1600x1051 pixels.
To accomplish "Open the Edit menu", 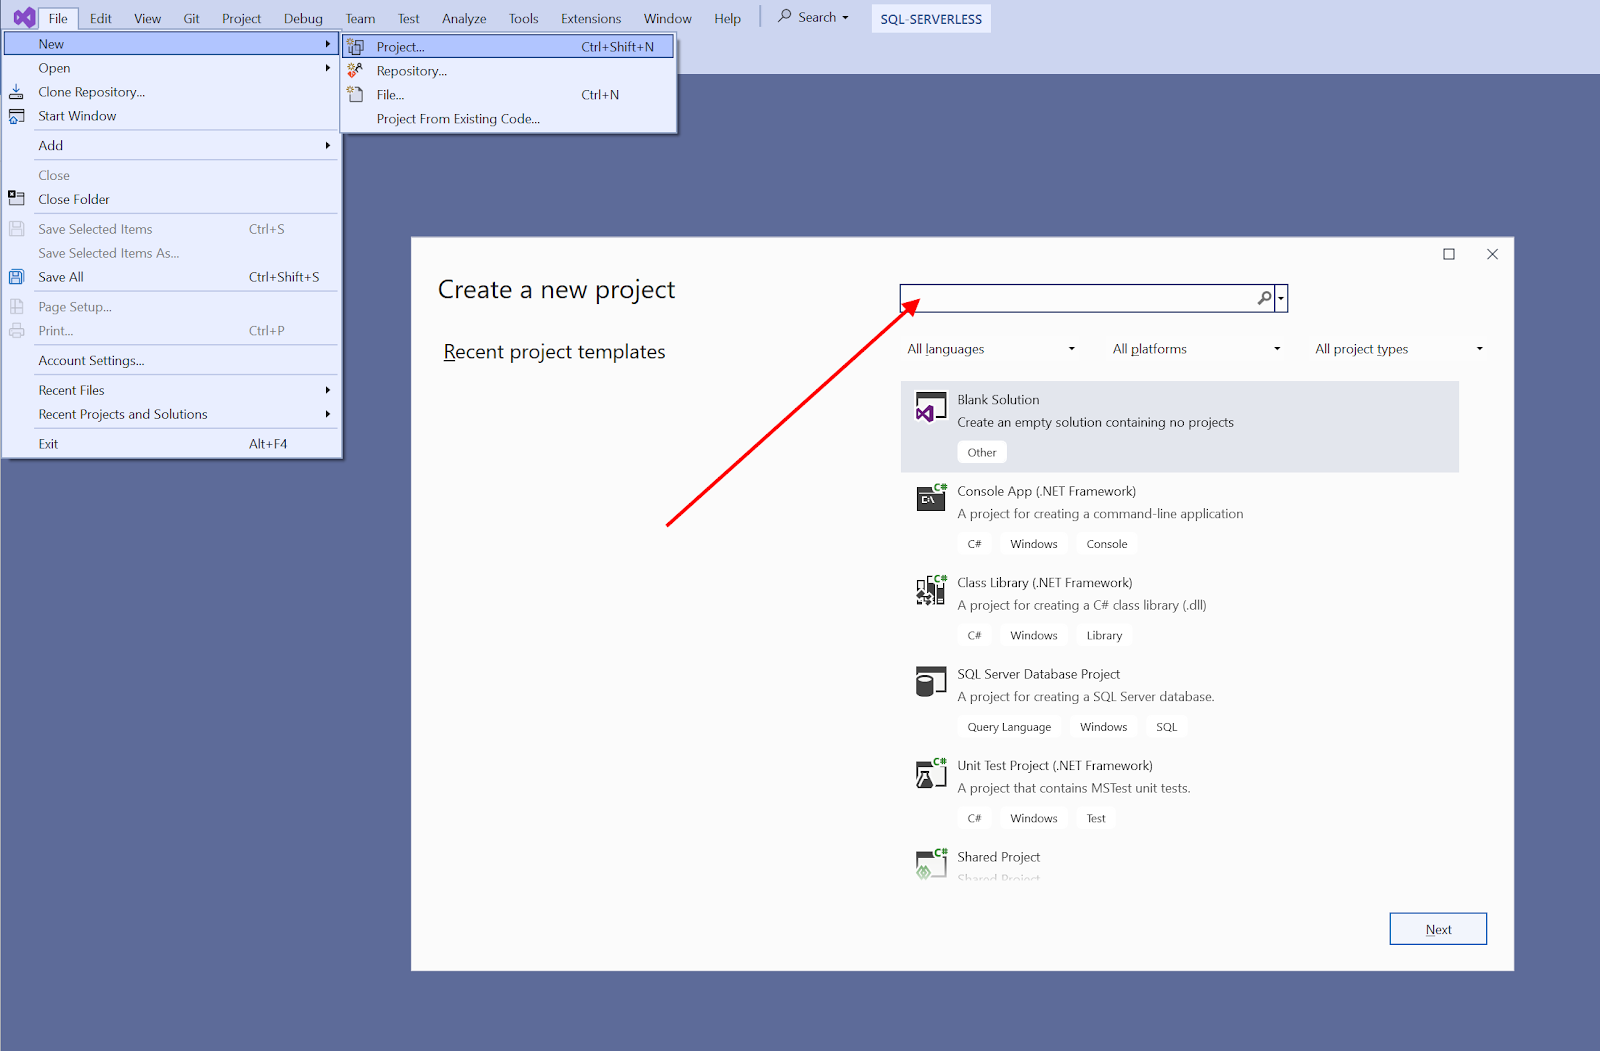I will 101,18.
